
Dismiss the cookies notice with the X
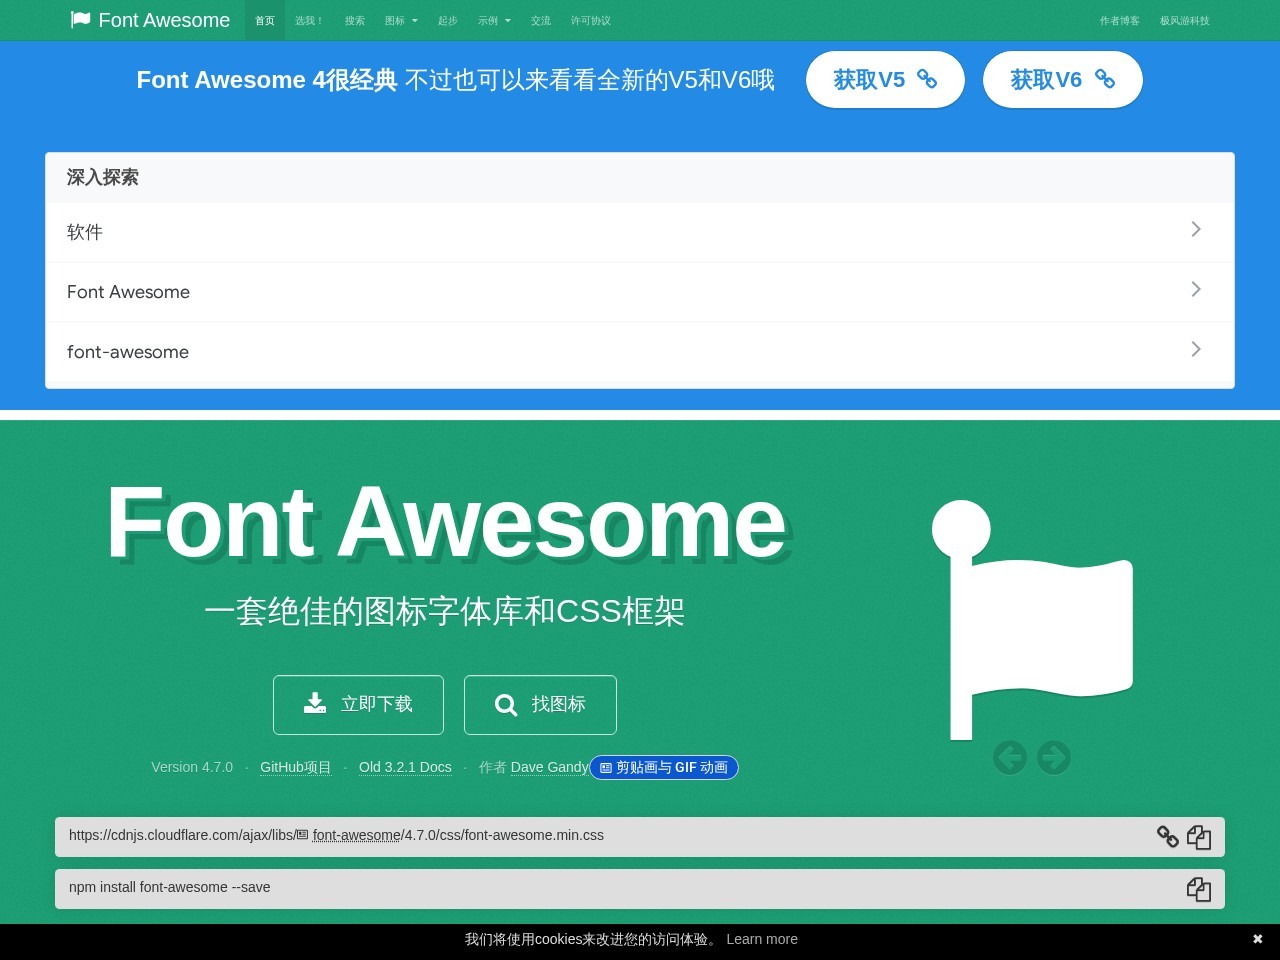(x=1258, y=939)
